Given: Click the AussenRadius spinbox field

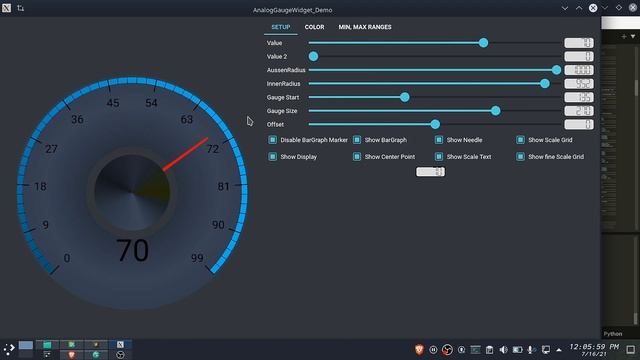Looking at the screenshot, I should pyautogui.click(x=579, y=70).
